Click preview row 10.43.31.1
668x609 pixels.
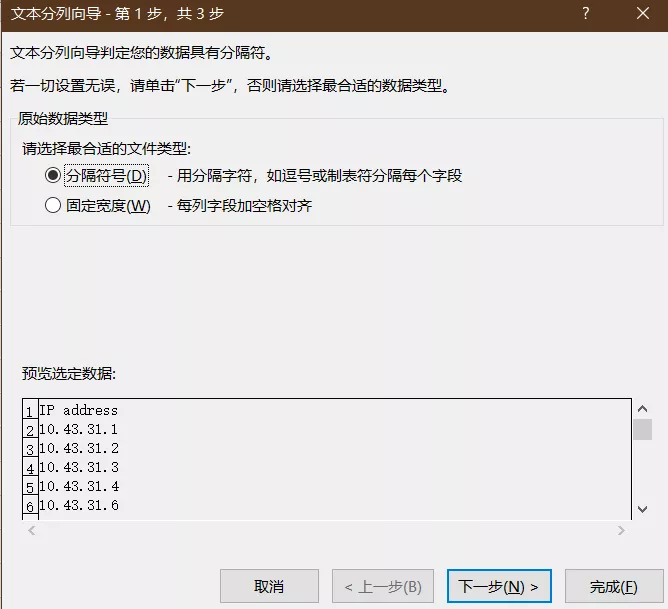pos(78,429)
